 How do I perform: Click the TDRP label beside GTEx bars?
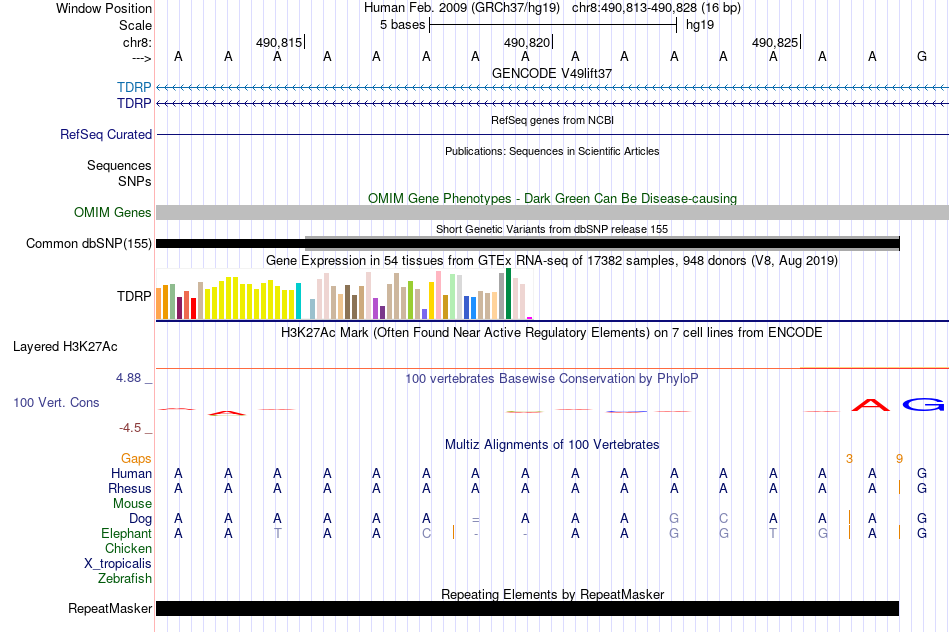(134, 296)
